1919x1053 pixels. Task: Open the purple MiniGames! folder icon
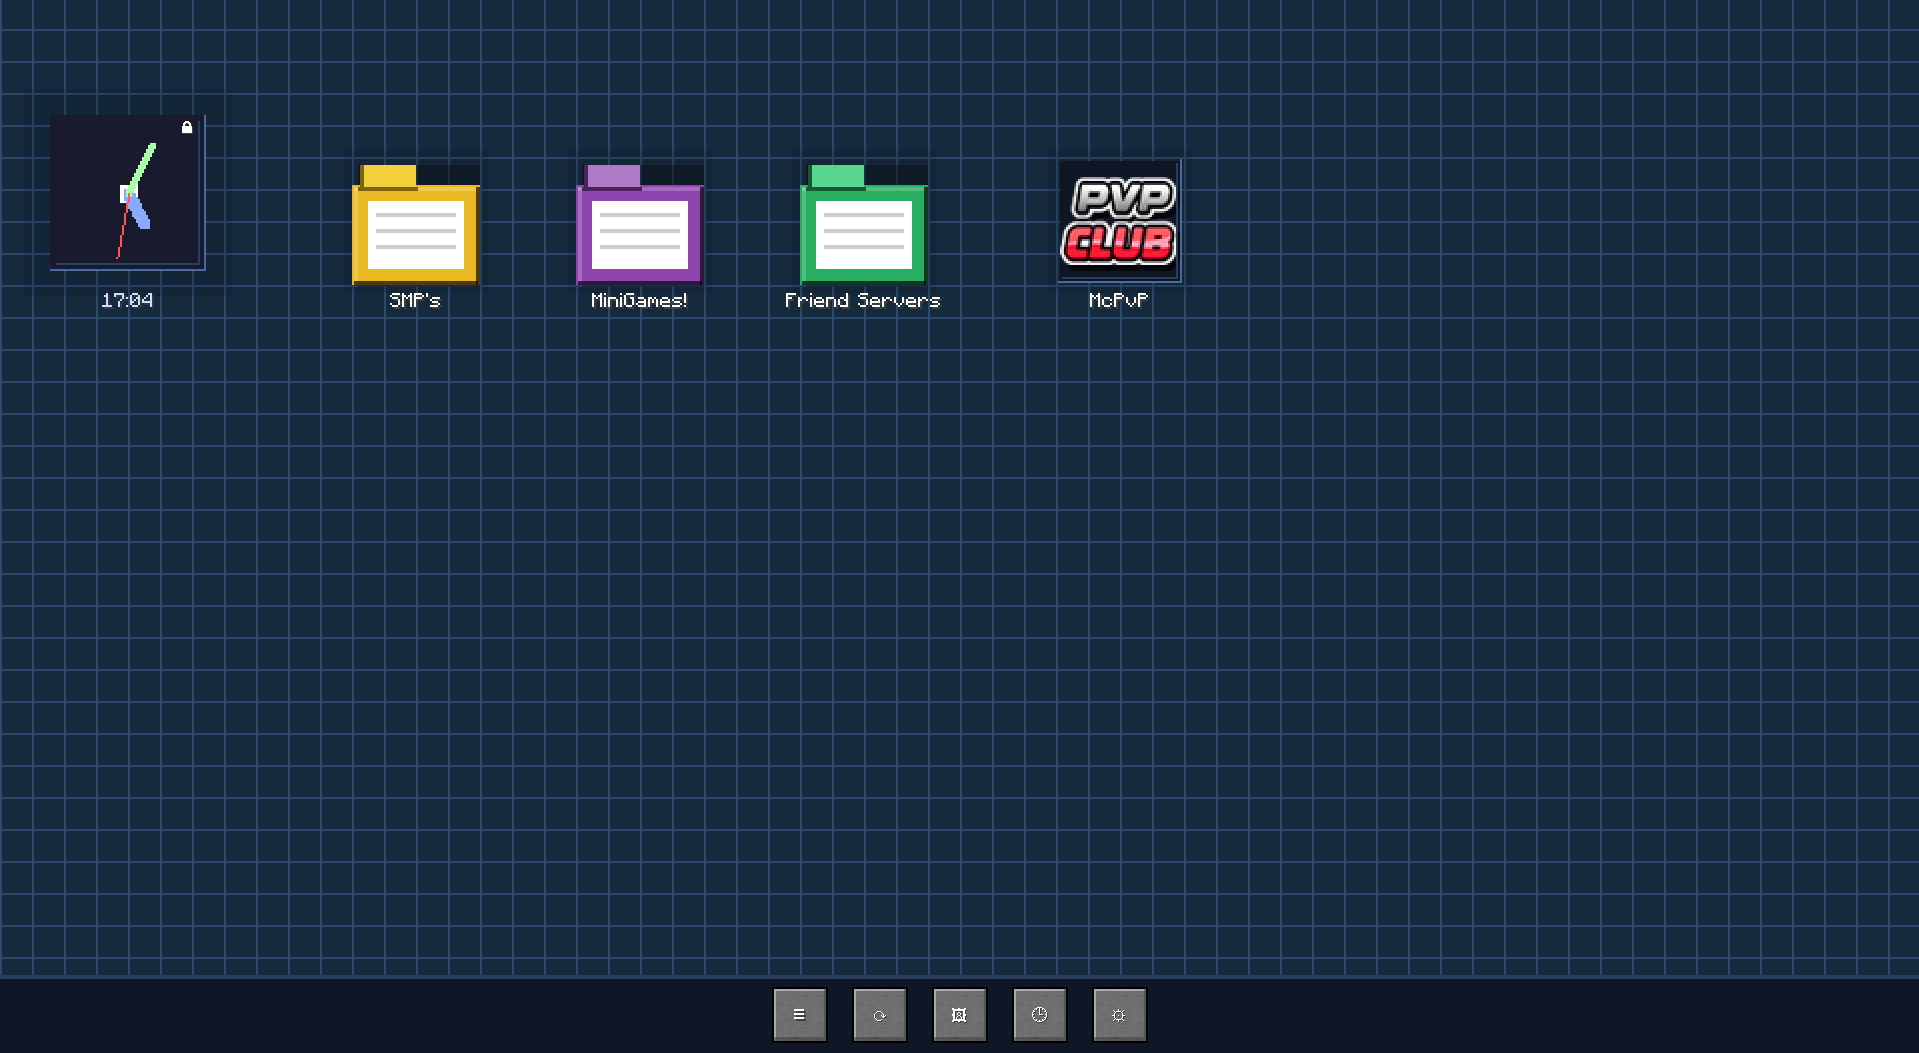point(639,224)
